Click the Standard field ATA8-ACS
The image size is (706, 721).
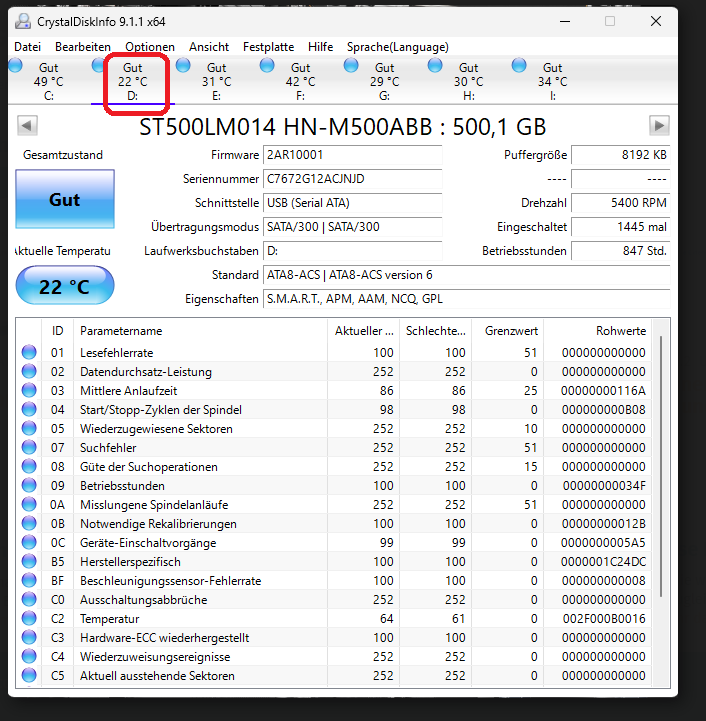click(x=466, y=275)
